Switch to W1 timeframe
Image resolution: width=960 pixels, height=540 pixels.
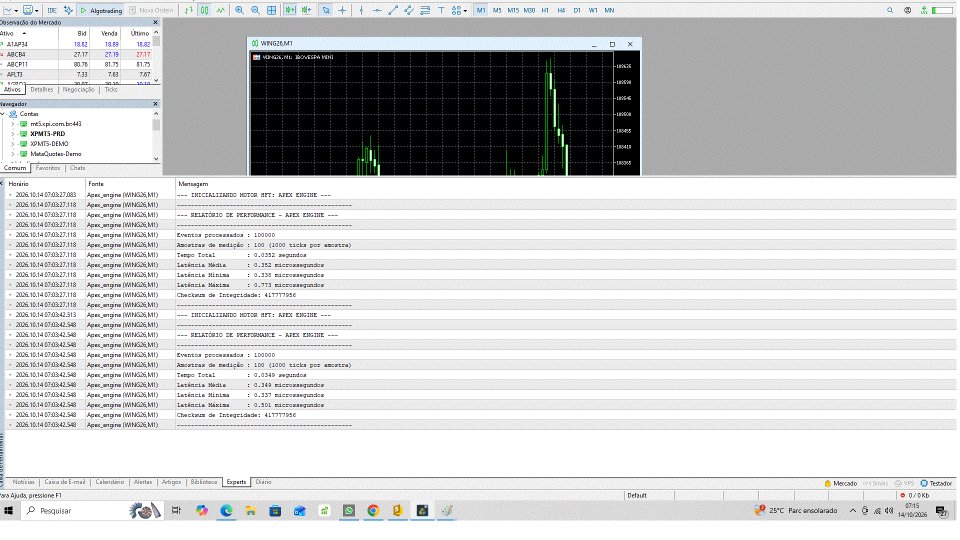(x=593, y=10)
